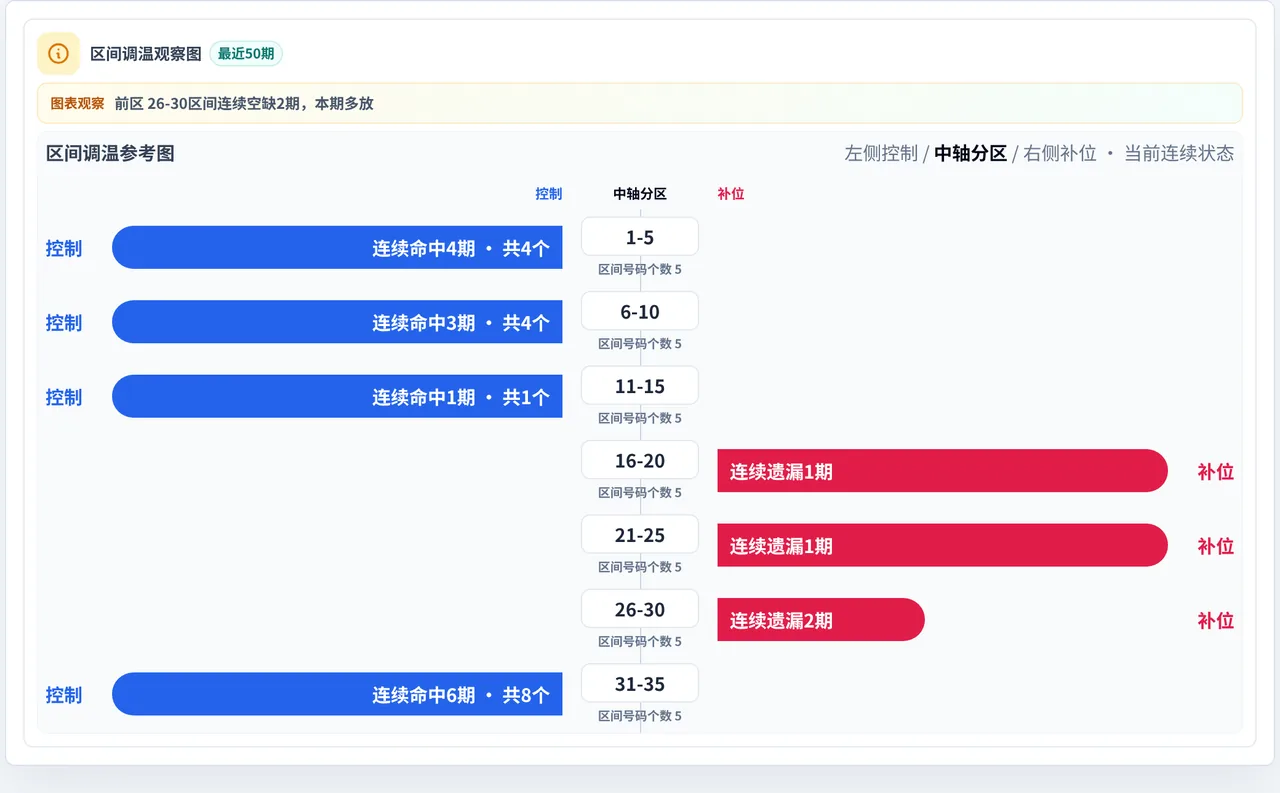Click 左侧控制 in the chart legend
Image resolution: width=1280 pixels, height=793 pixels.
(x=881, y=153)
